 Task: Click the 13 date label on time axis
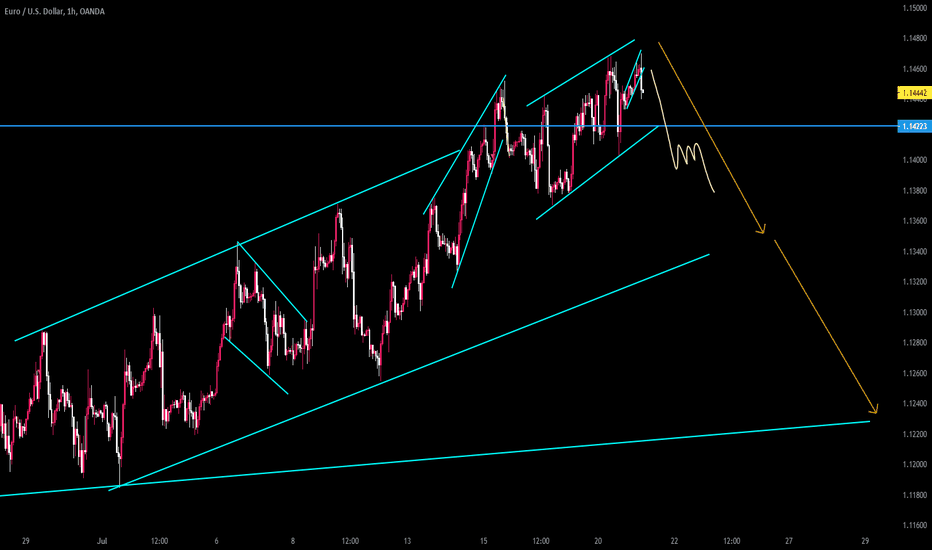[407, 541]
